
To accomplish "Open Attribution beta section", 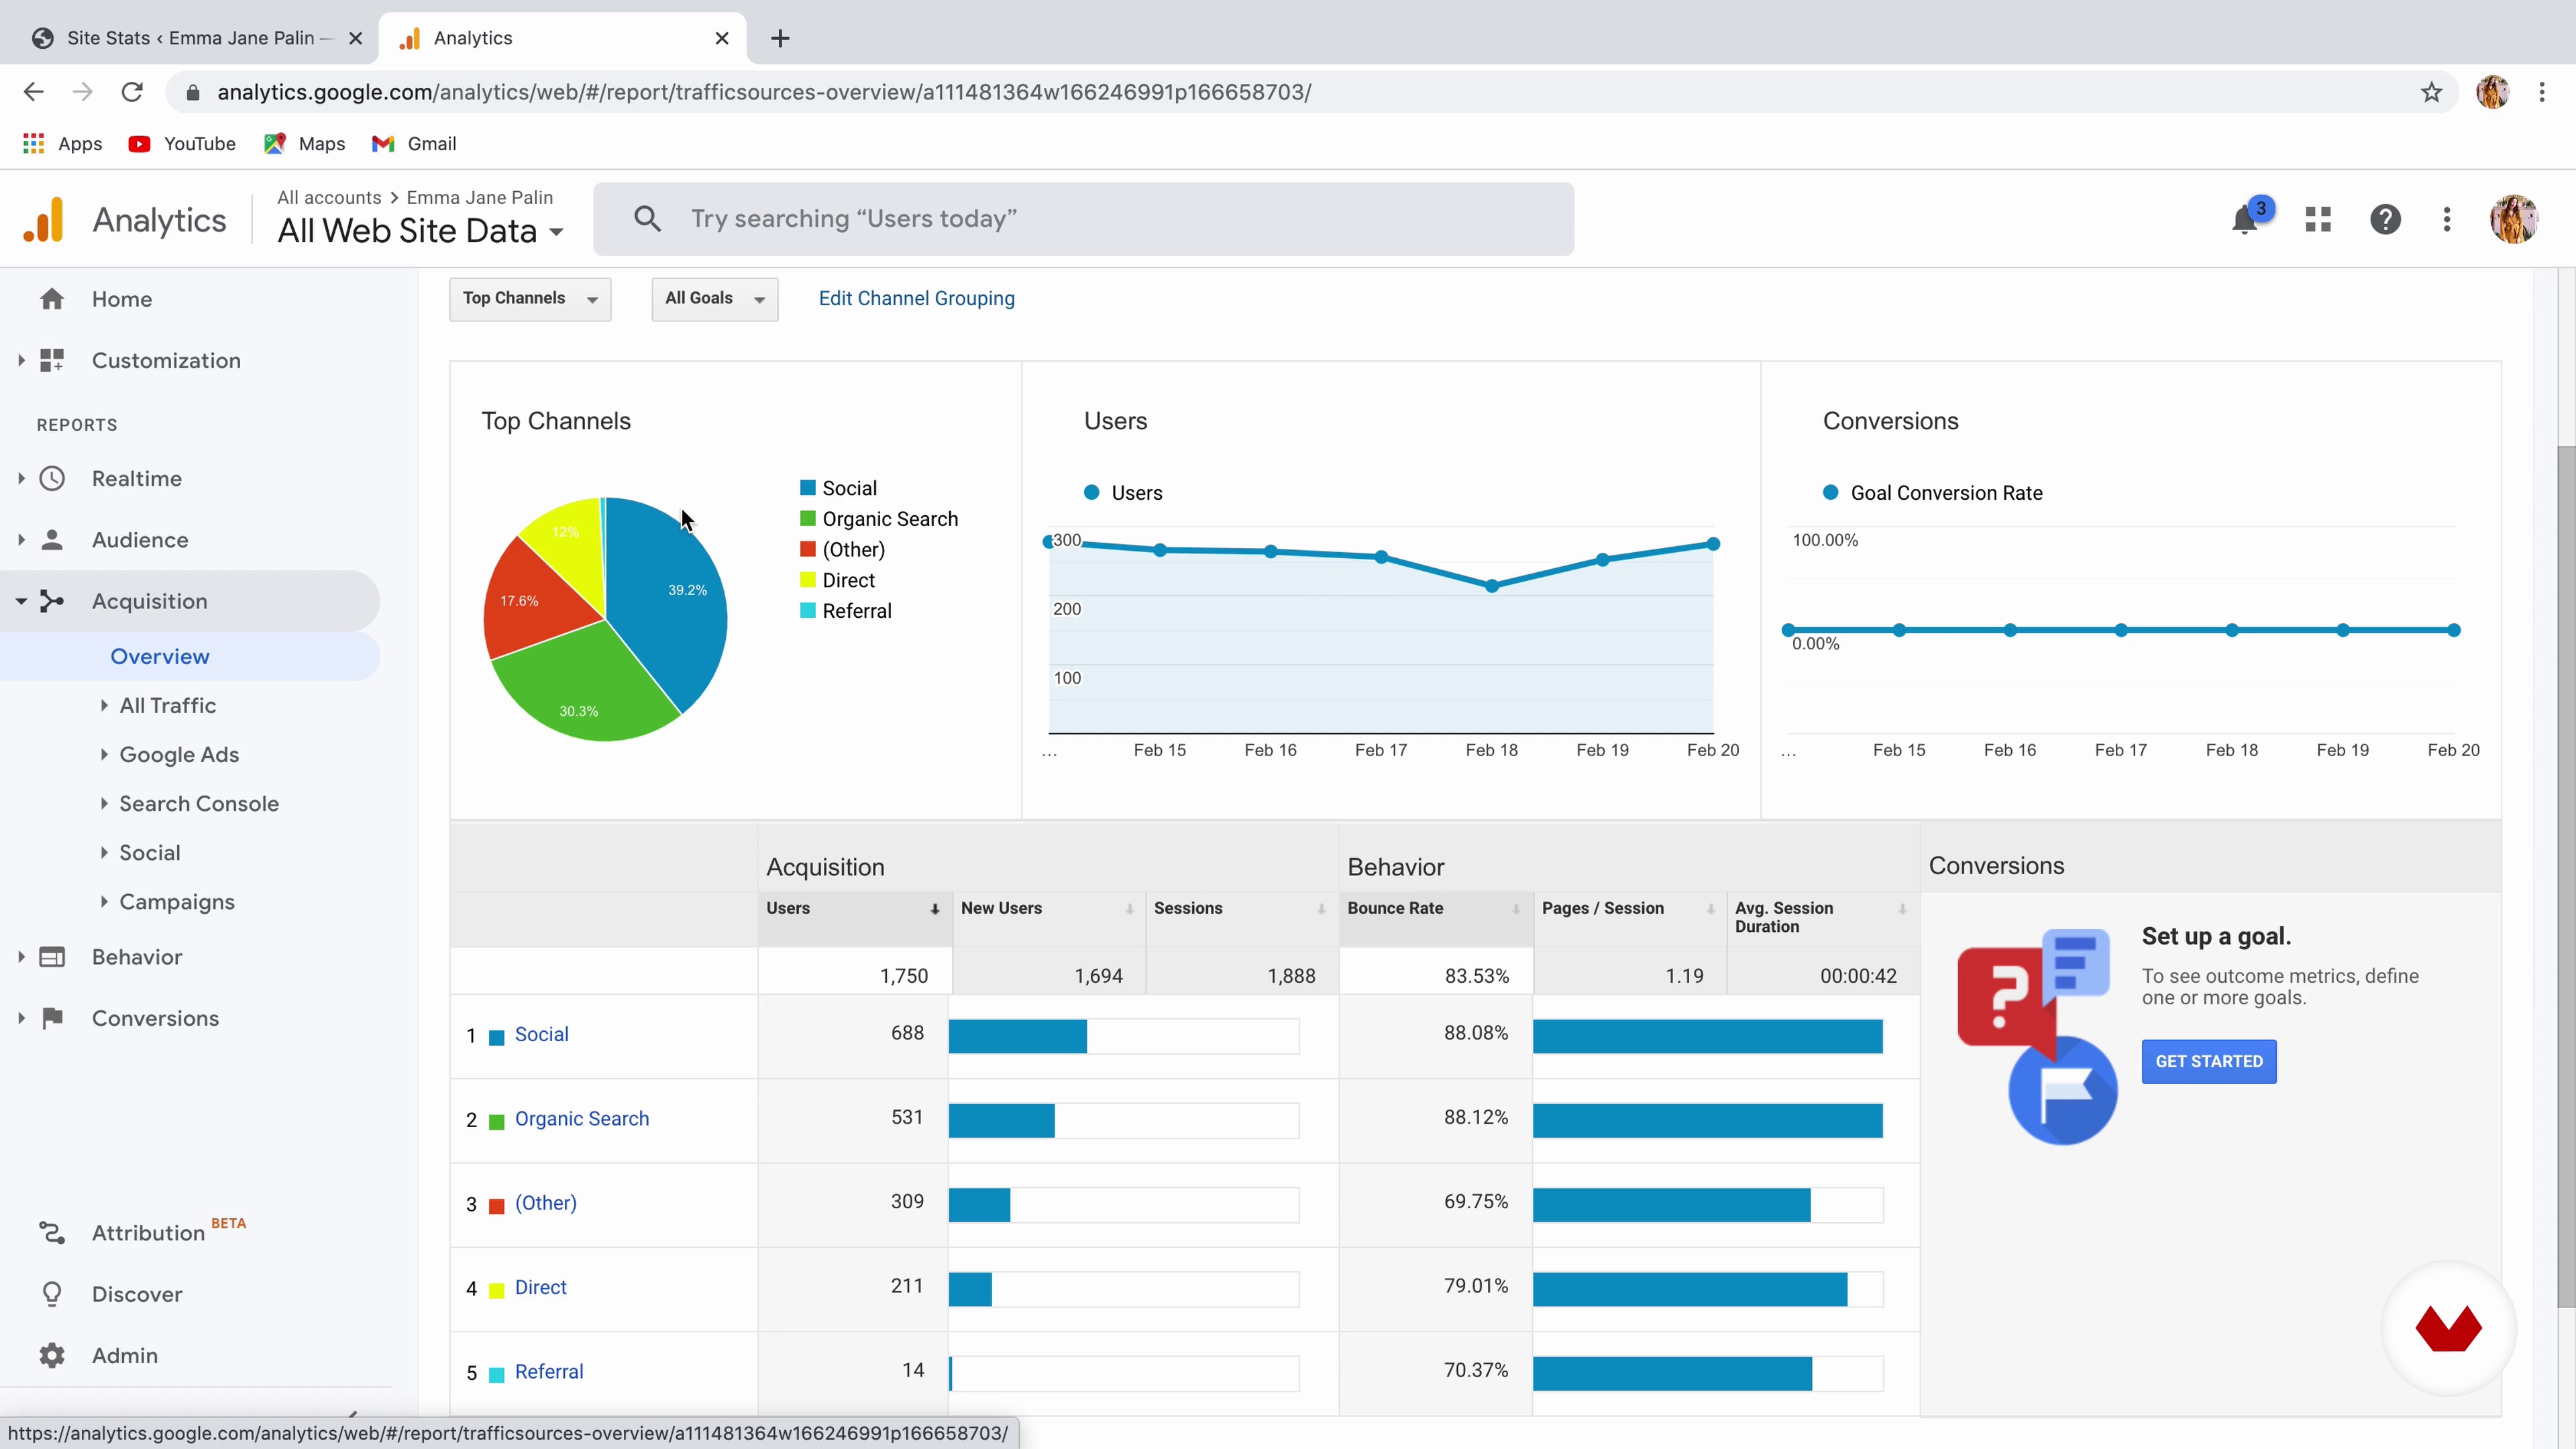I will tap(148, 1233).
